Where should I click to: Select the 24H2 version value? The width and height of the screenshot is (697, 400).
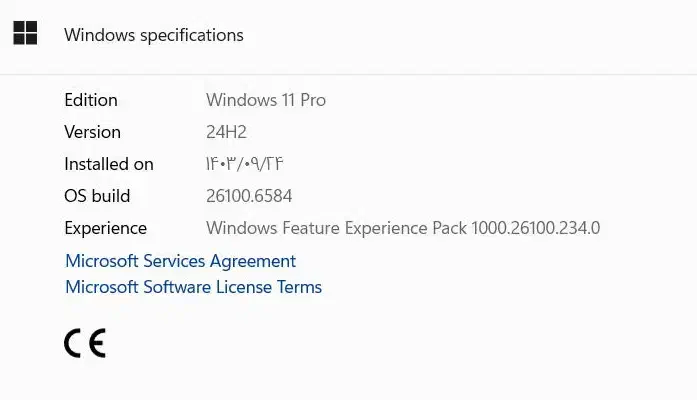click(226, 132)
